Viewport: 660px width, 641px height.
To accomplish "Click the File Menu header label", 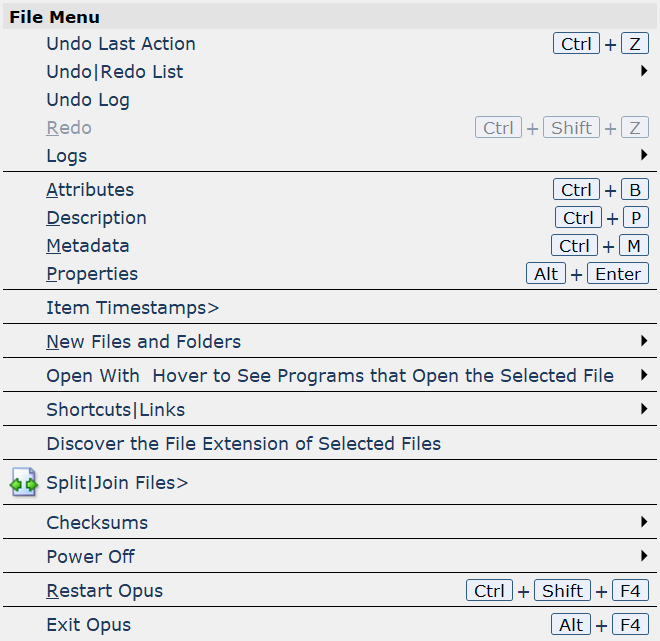I will tap(54, 17).
